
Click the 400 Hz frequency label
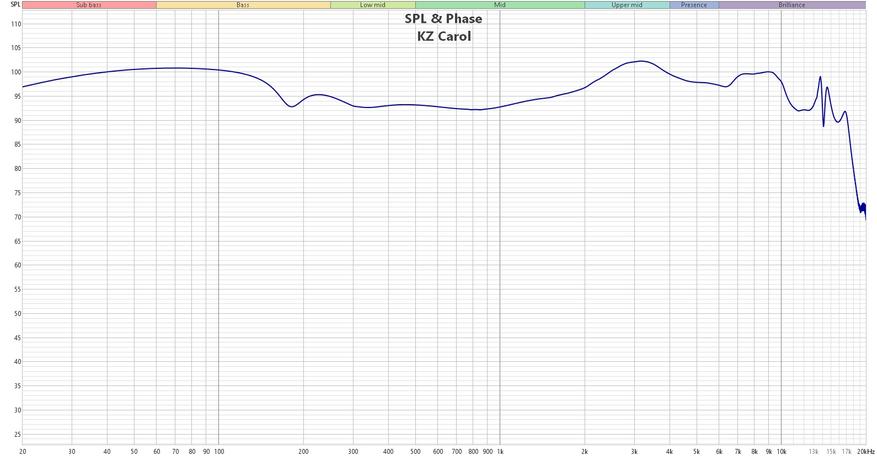click(388, 451)
